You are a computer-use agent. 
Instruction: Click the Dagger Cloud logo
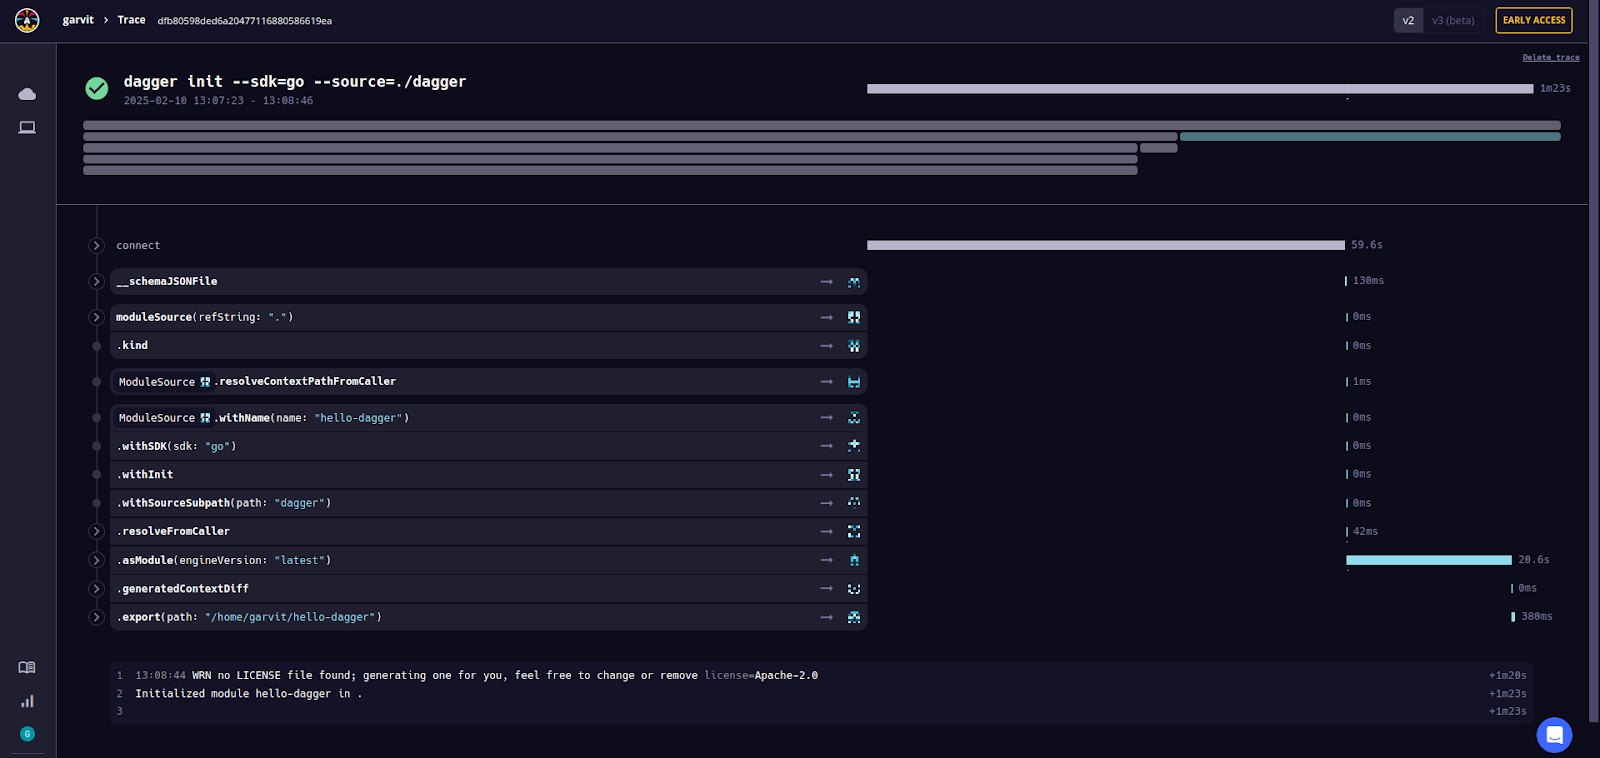[27, 20]
